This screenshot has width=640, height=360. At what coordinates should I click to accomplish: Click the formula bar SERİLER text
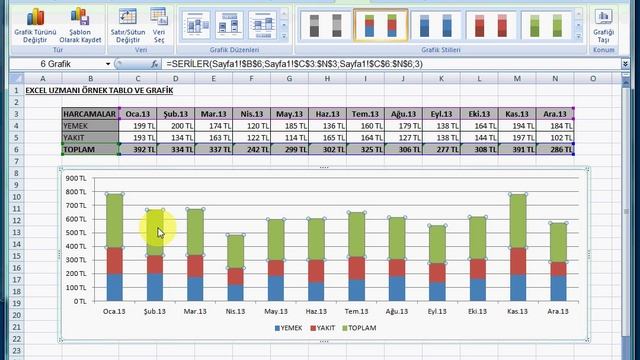click(294, 64)
